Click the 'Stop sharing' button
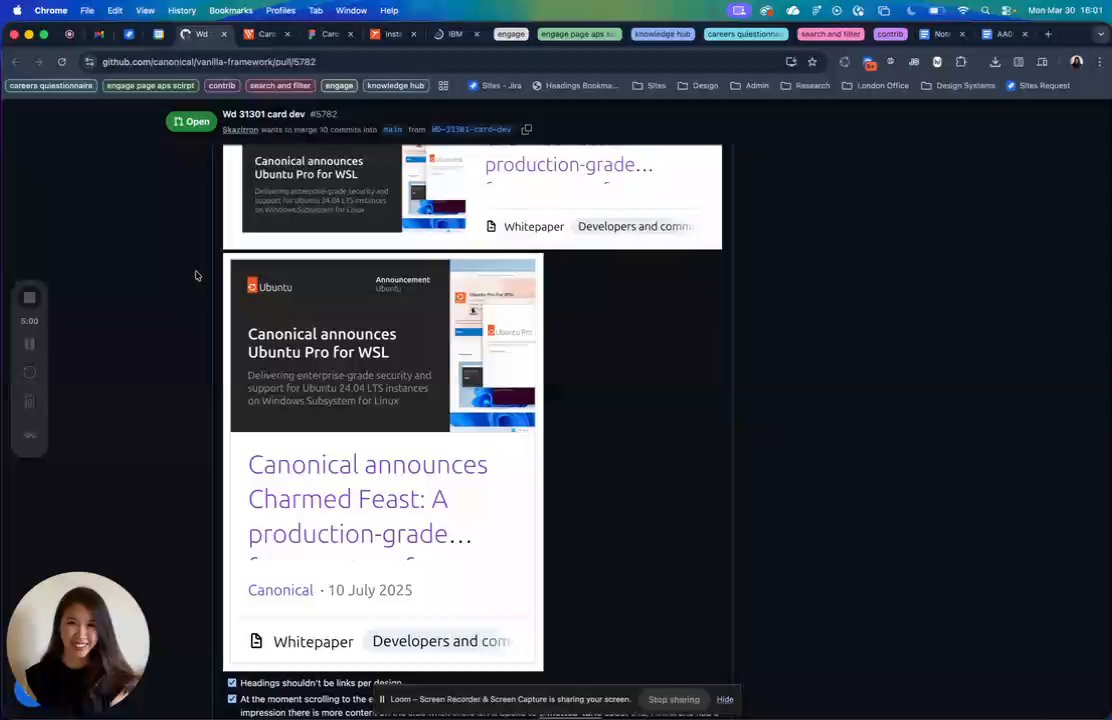Screen dimensions: 1112x720 click(674, 699)
